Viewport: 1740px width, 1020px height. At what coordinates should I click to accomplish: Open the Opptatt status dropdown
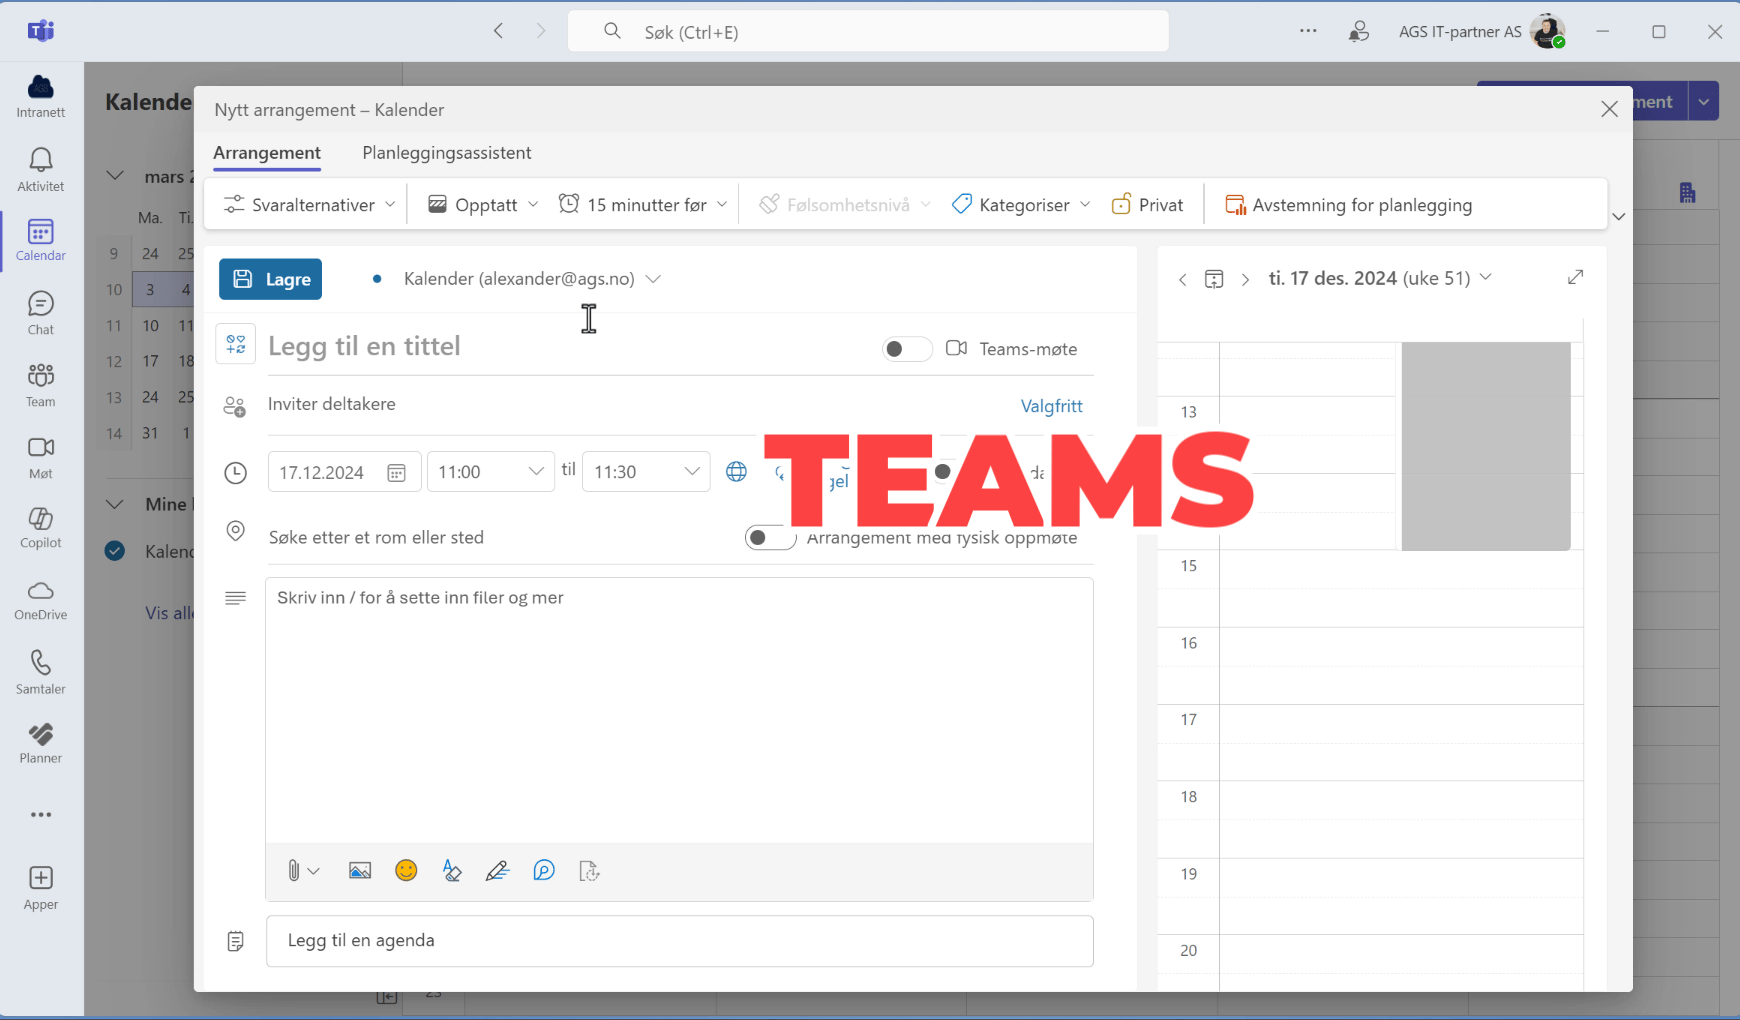483,205
